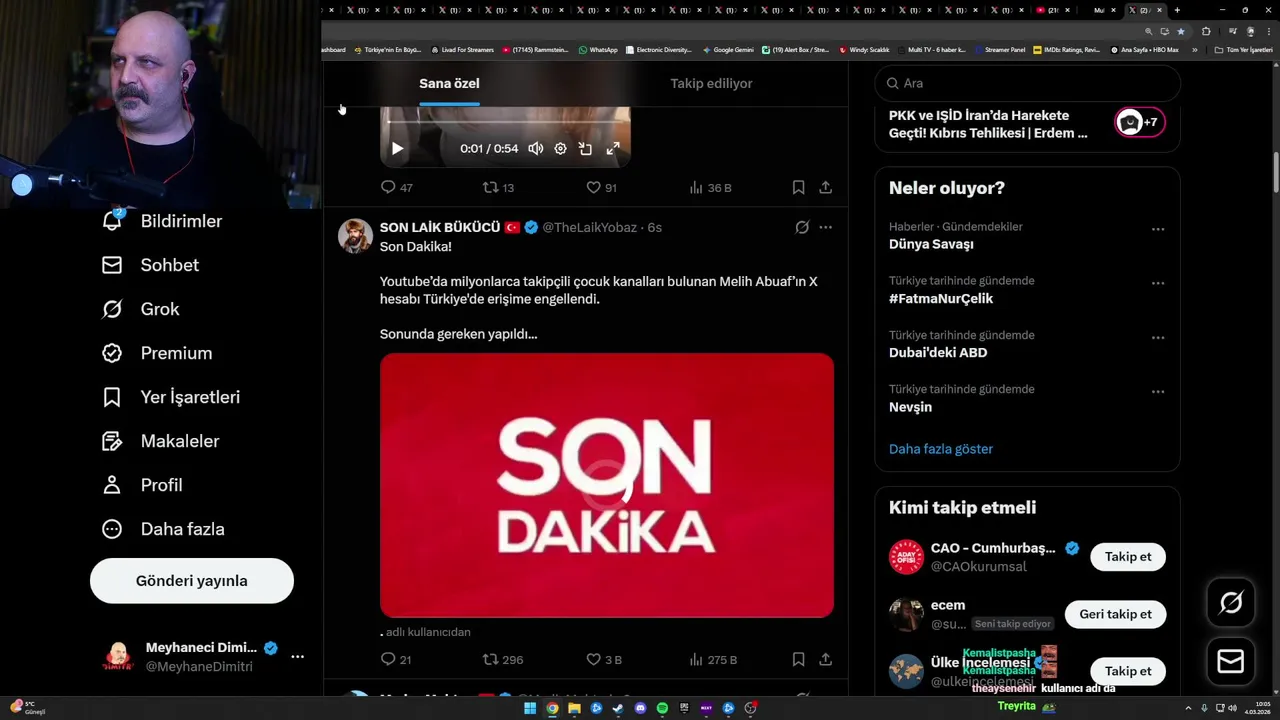Repost the post with 296 reposts
This screenshot has height=720, width=1280.
click(490, 659)
